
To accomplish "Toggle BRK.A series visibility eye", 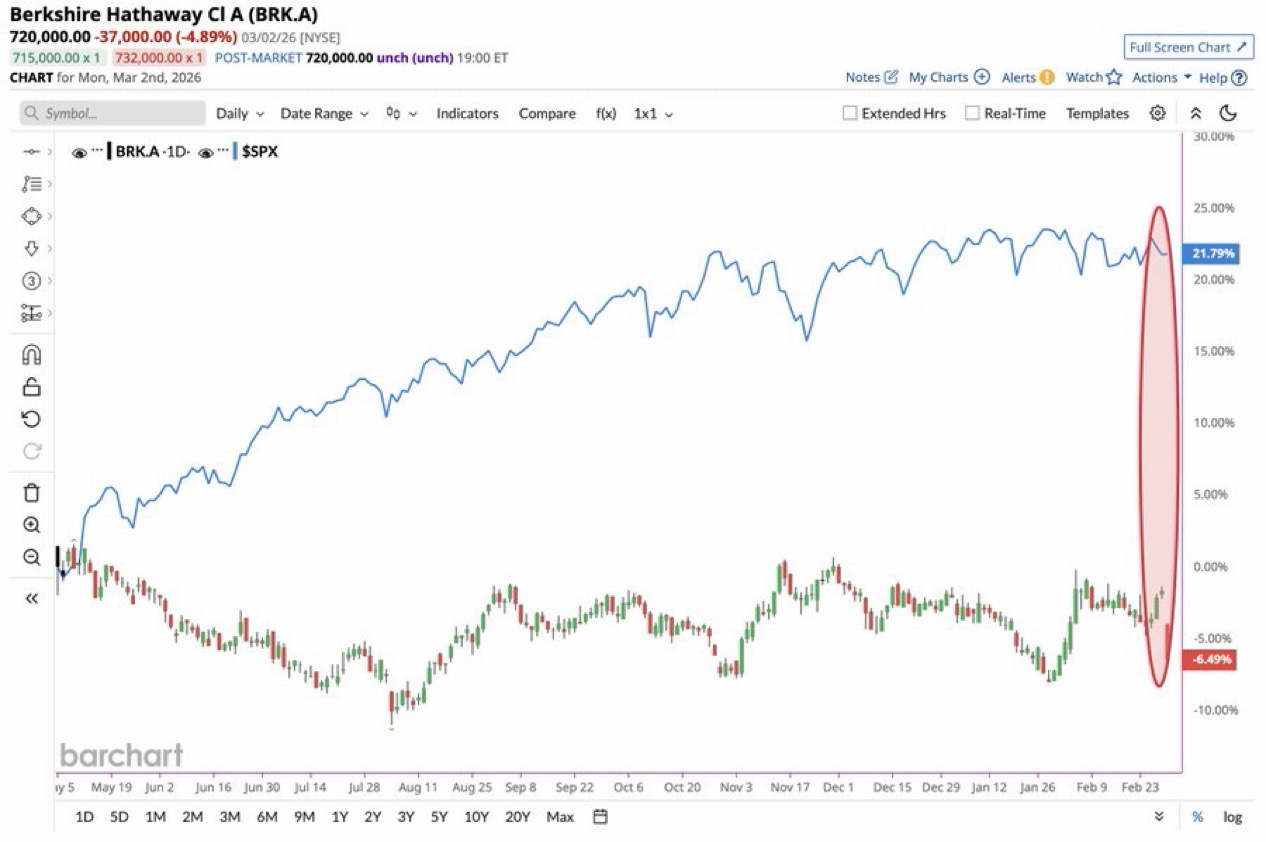I will (x=79, y=153).
